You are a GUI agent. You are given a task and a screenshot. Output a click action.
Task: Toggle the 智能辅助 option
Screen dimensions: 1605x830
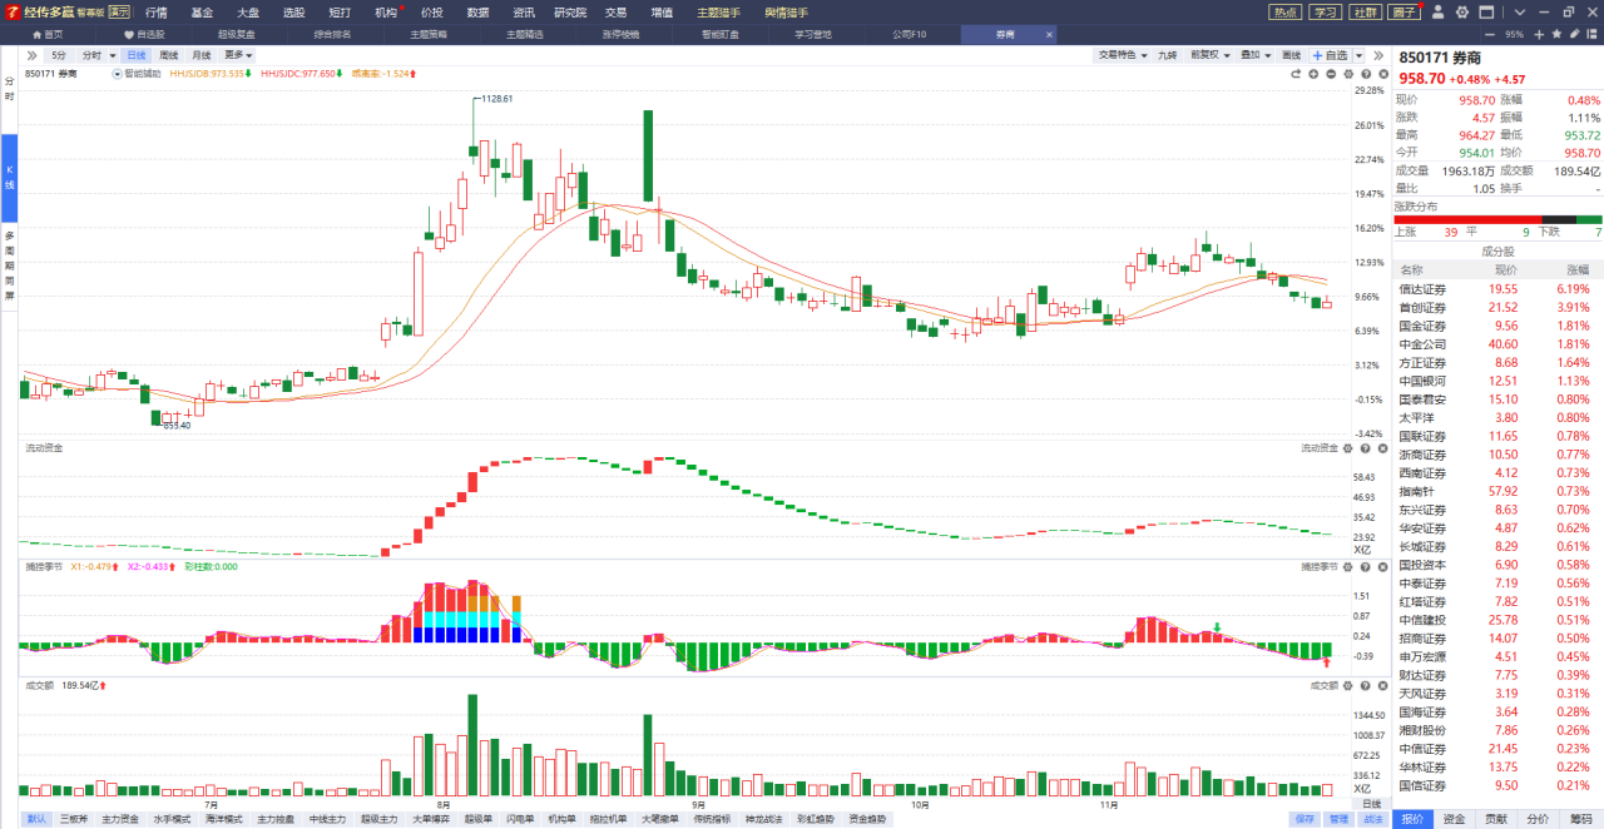pos(137,74)
